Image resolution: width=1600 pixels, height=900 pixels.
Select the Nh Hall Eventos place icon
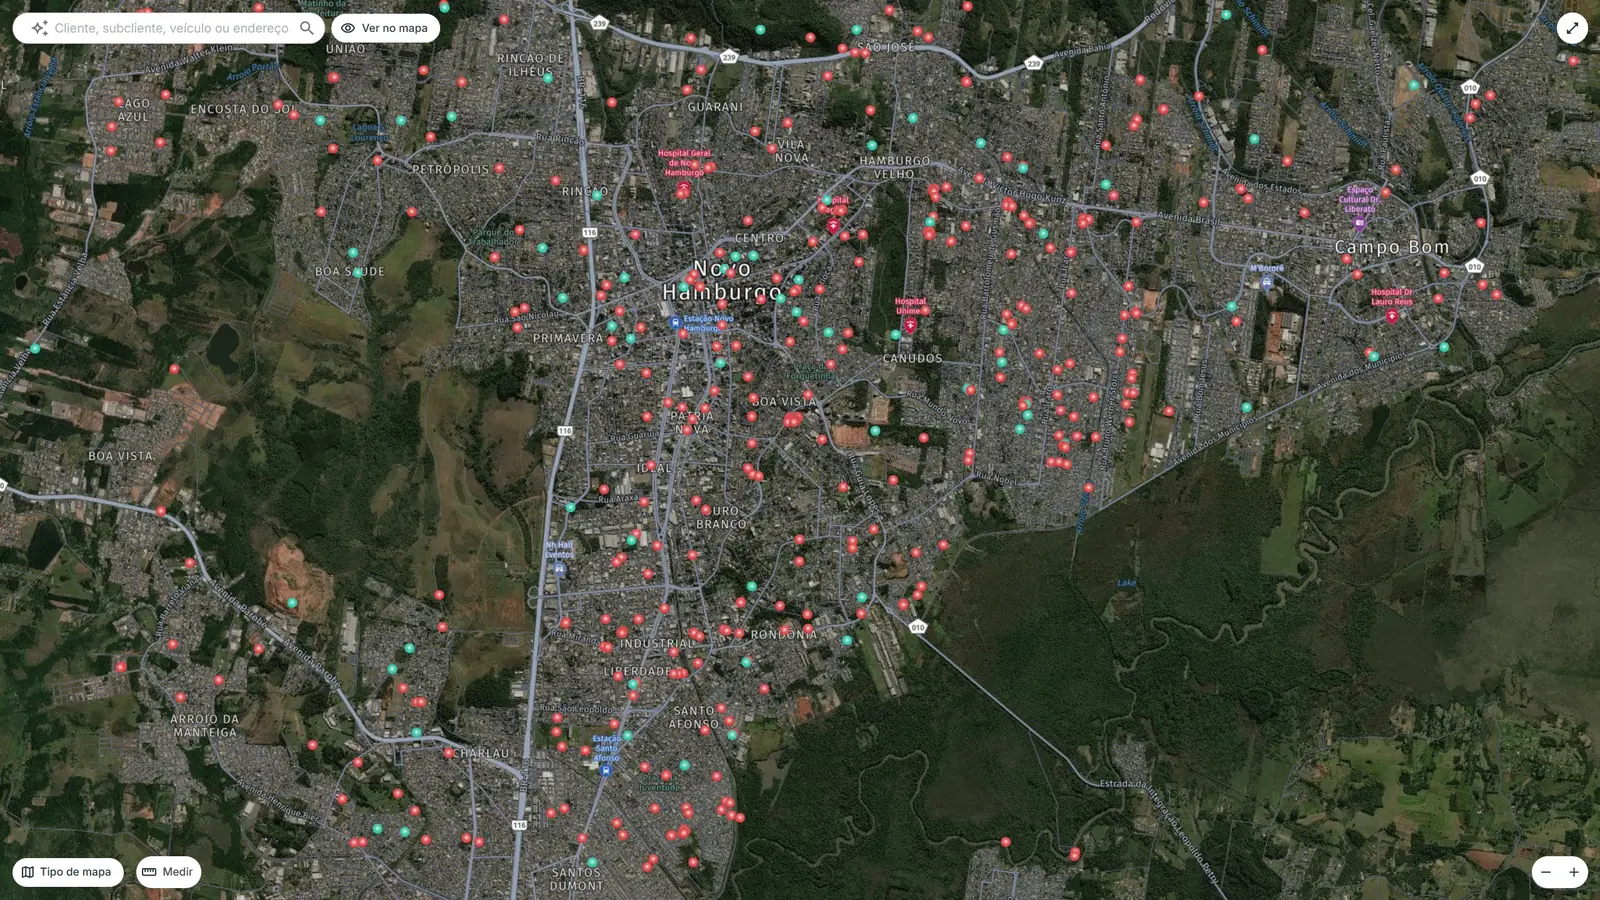(x=559, y=568)
